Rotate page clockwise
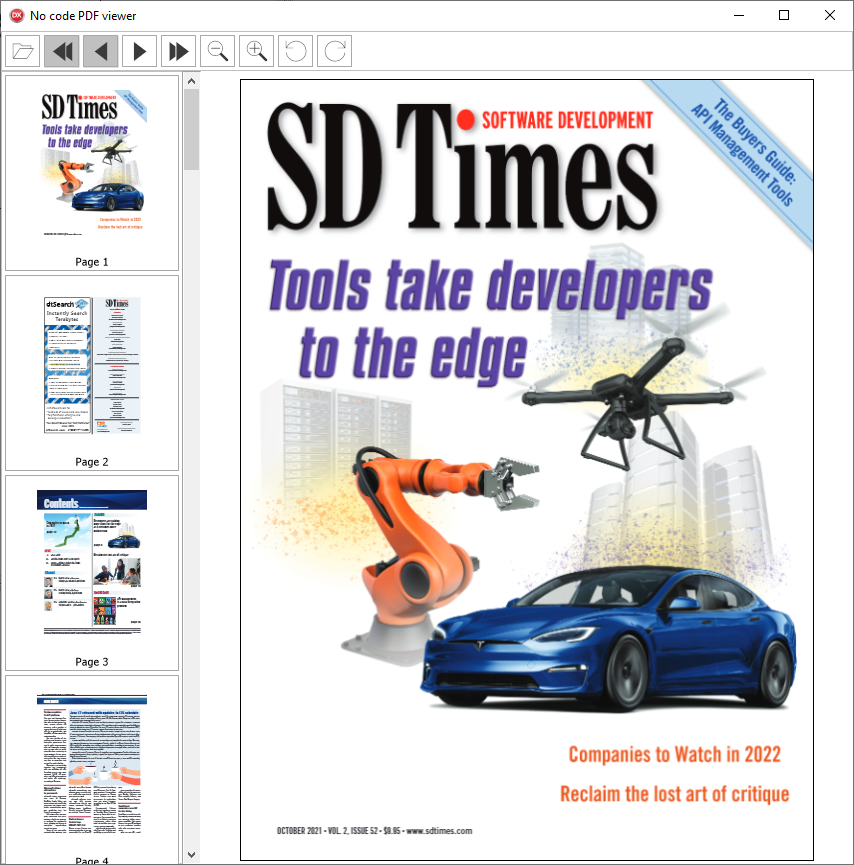Viewport: 854px width, 865px height. (x=334, y=51)
